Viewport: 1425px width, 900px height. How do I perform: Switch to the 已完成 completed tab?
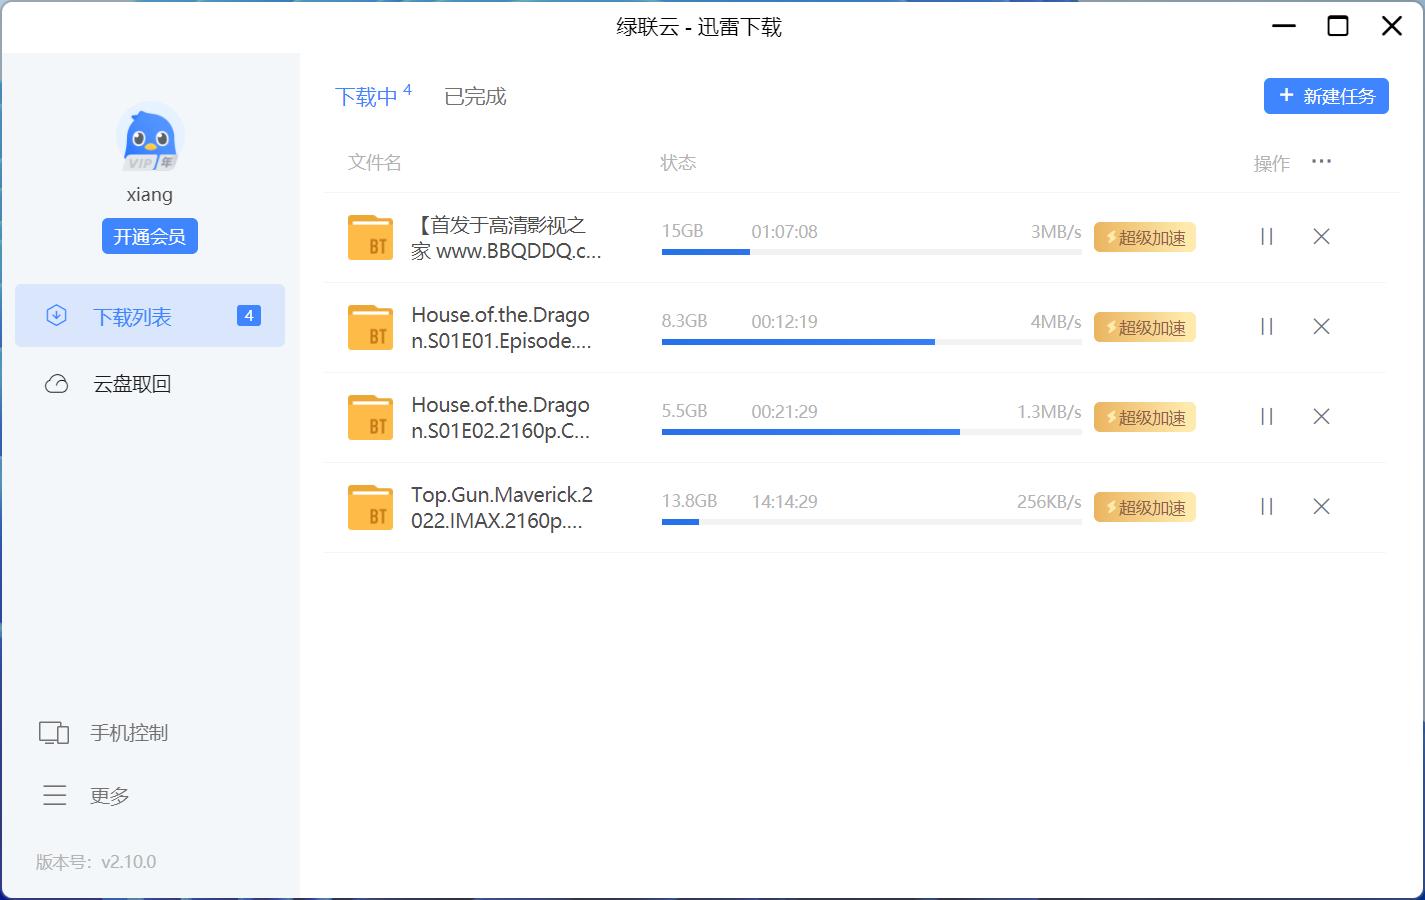(x=476, y=96)
